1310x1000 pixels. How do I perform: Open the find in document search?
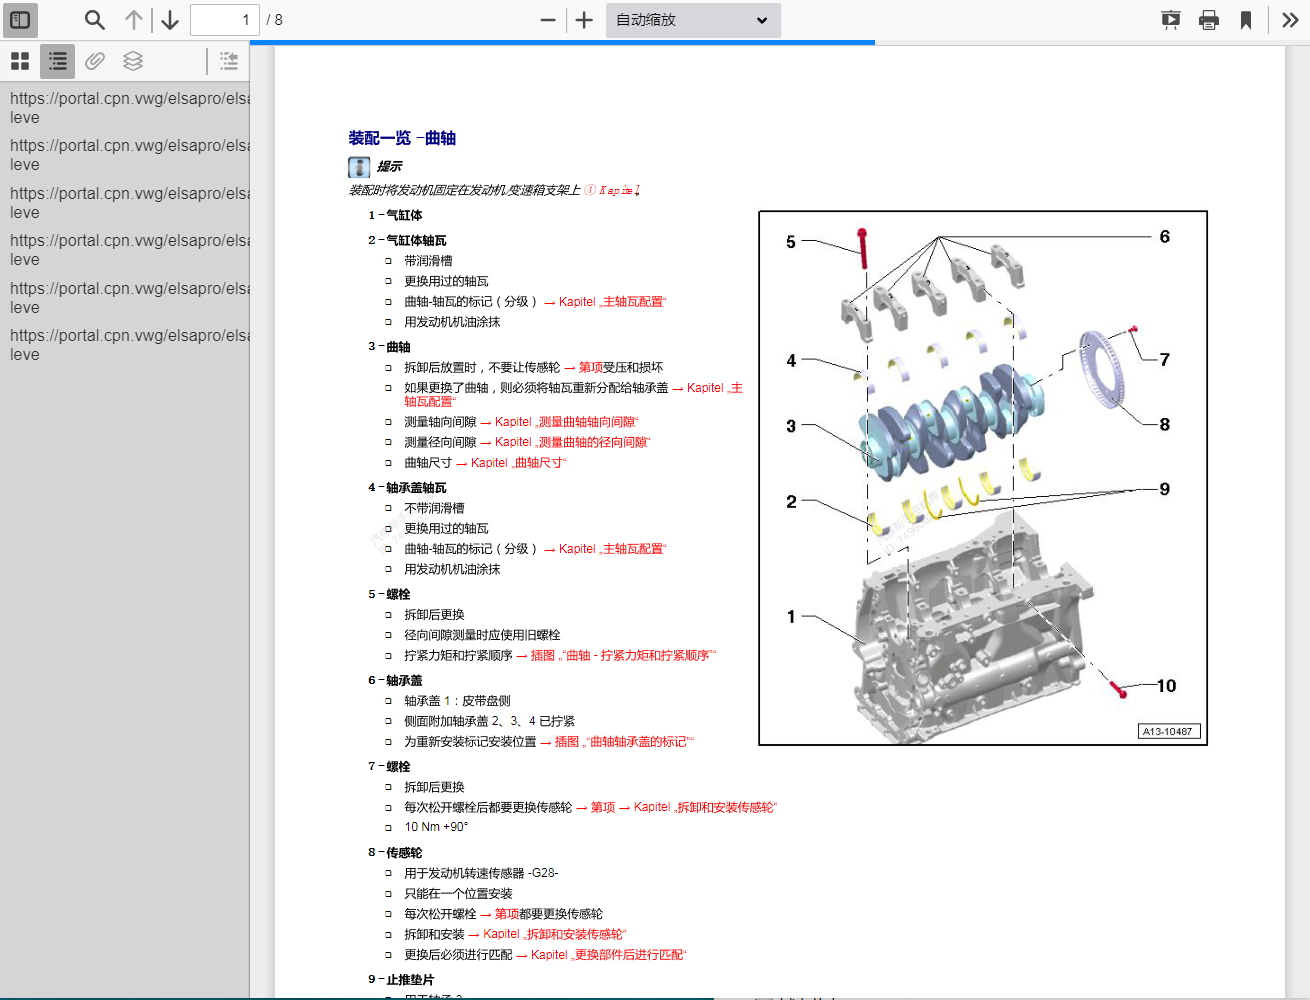94,20
